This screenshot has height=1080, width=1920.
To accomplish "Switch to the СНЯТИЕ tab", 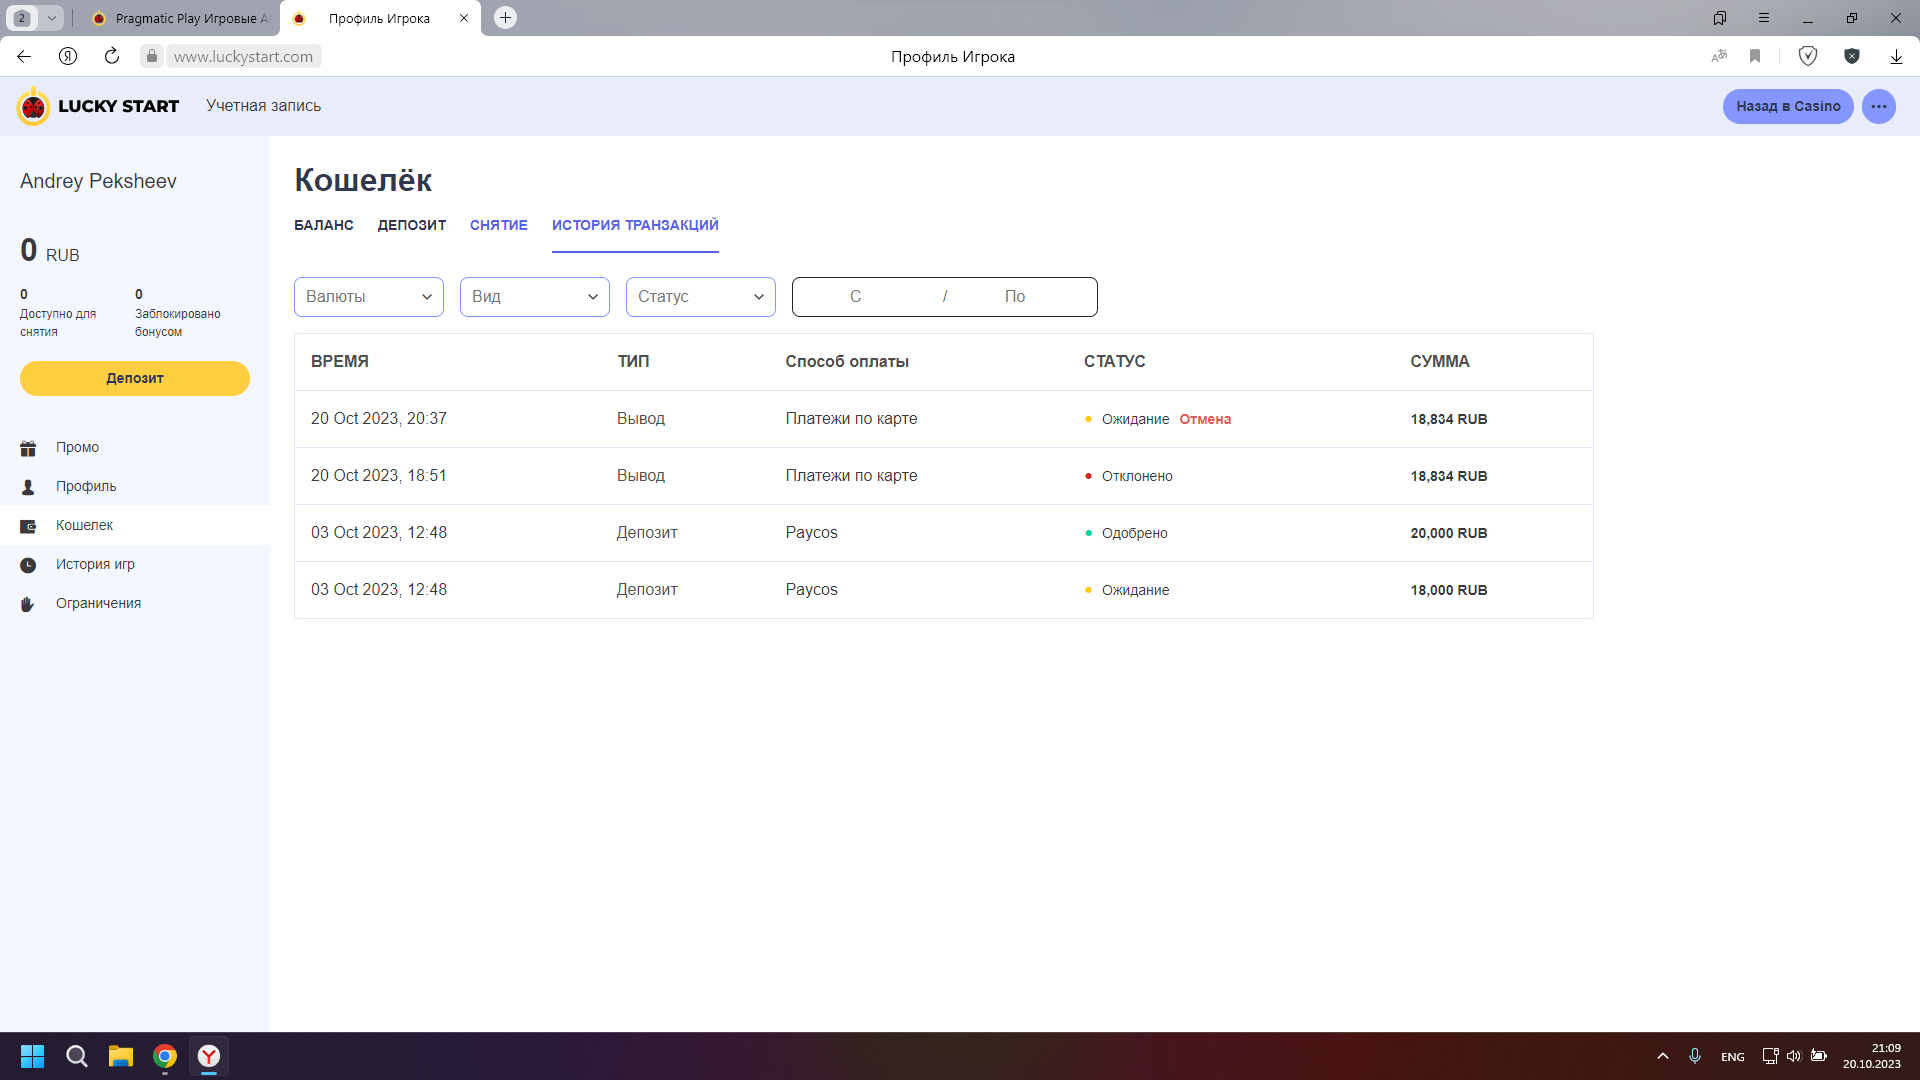I will (x=498, y=225).
